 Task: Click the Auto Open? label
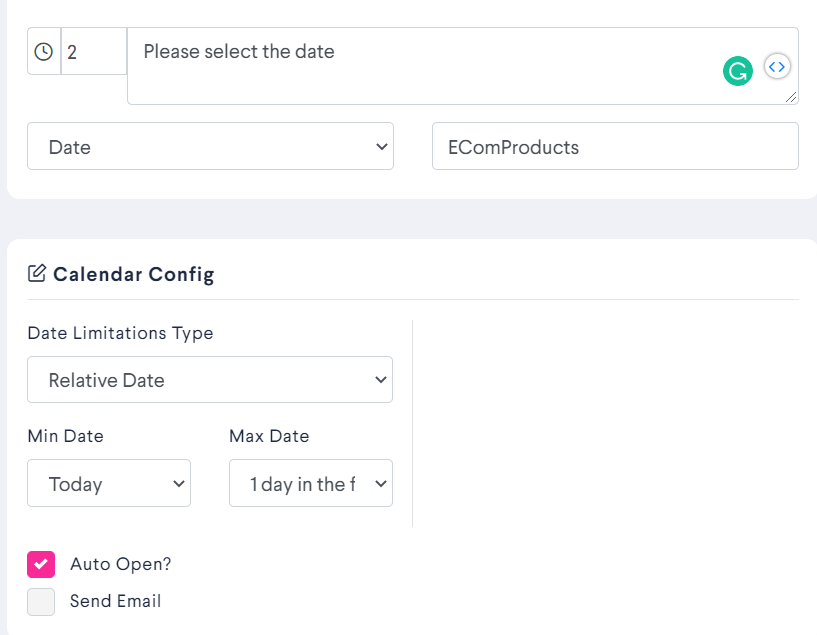tap(121, 565)
